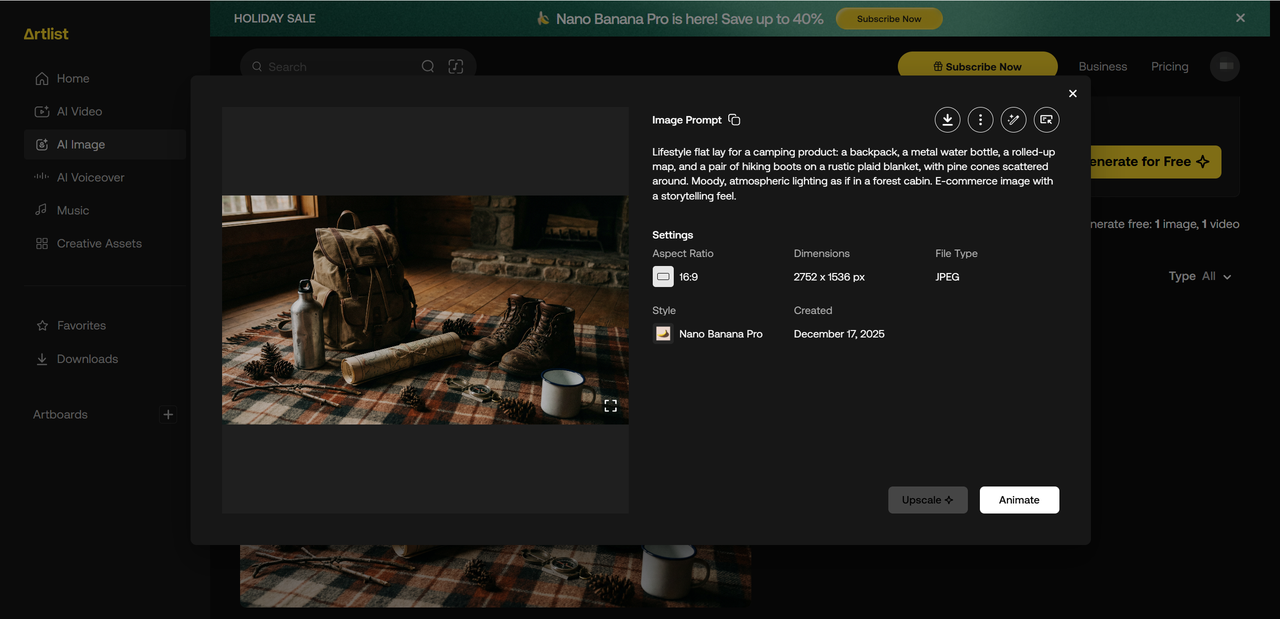The image size is (1280, 619).
Task: Go to AI Video in sidebar
Action: [79, 111]
